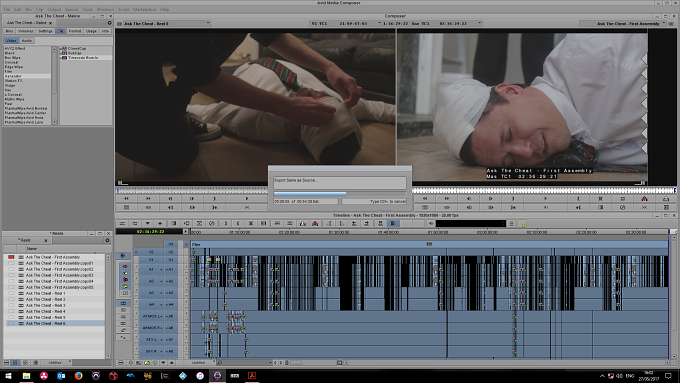Toggle the source A2 track selector

pyautogui.click(x=151, y=281)
